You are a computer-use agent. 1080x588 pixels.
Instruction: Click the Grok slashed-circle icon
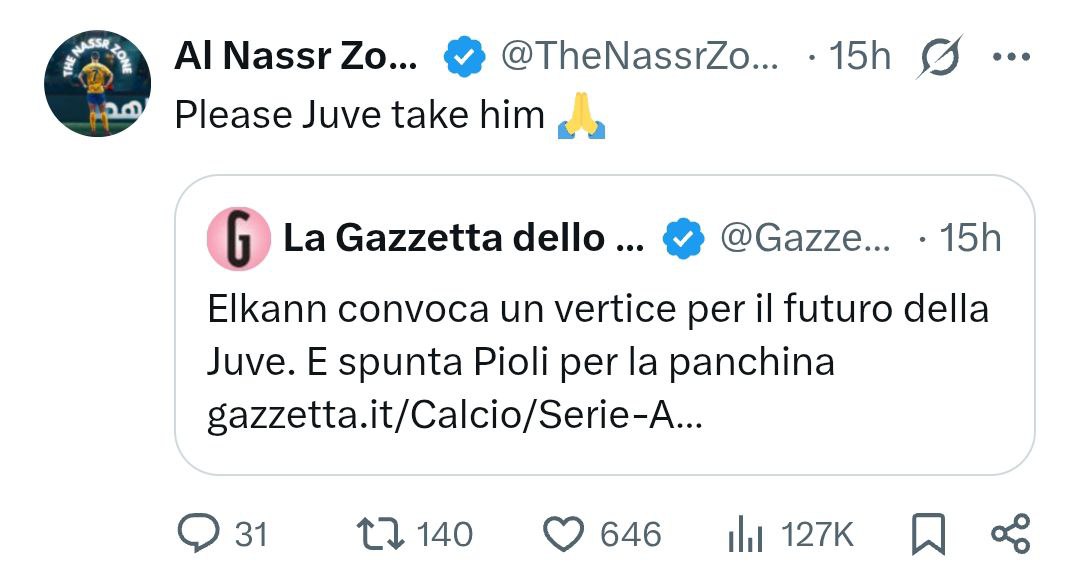click(938, 57)
